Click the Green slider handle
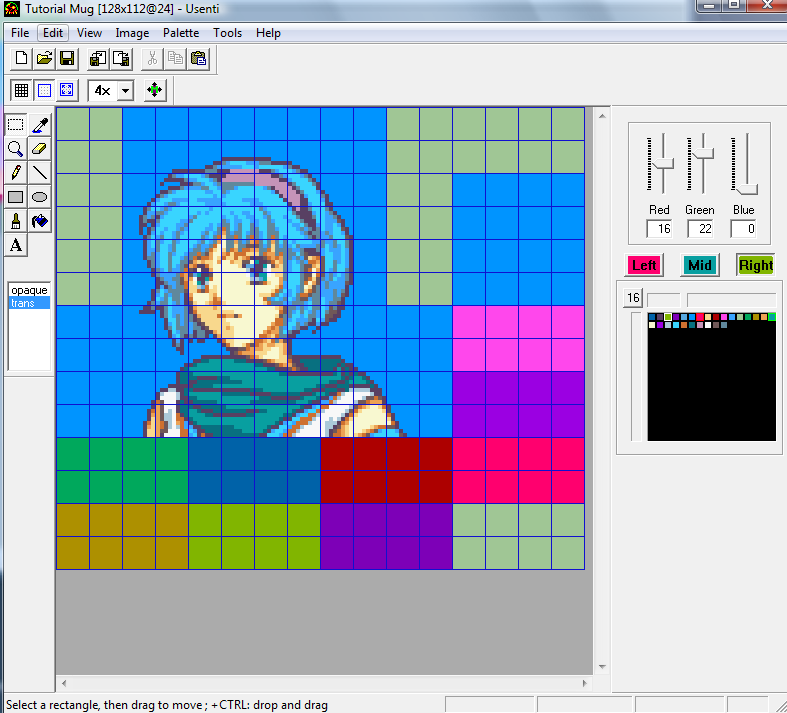The width and height of the screenshot is (787, 713). point(704,154)
